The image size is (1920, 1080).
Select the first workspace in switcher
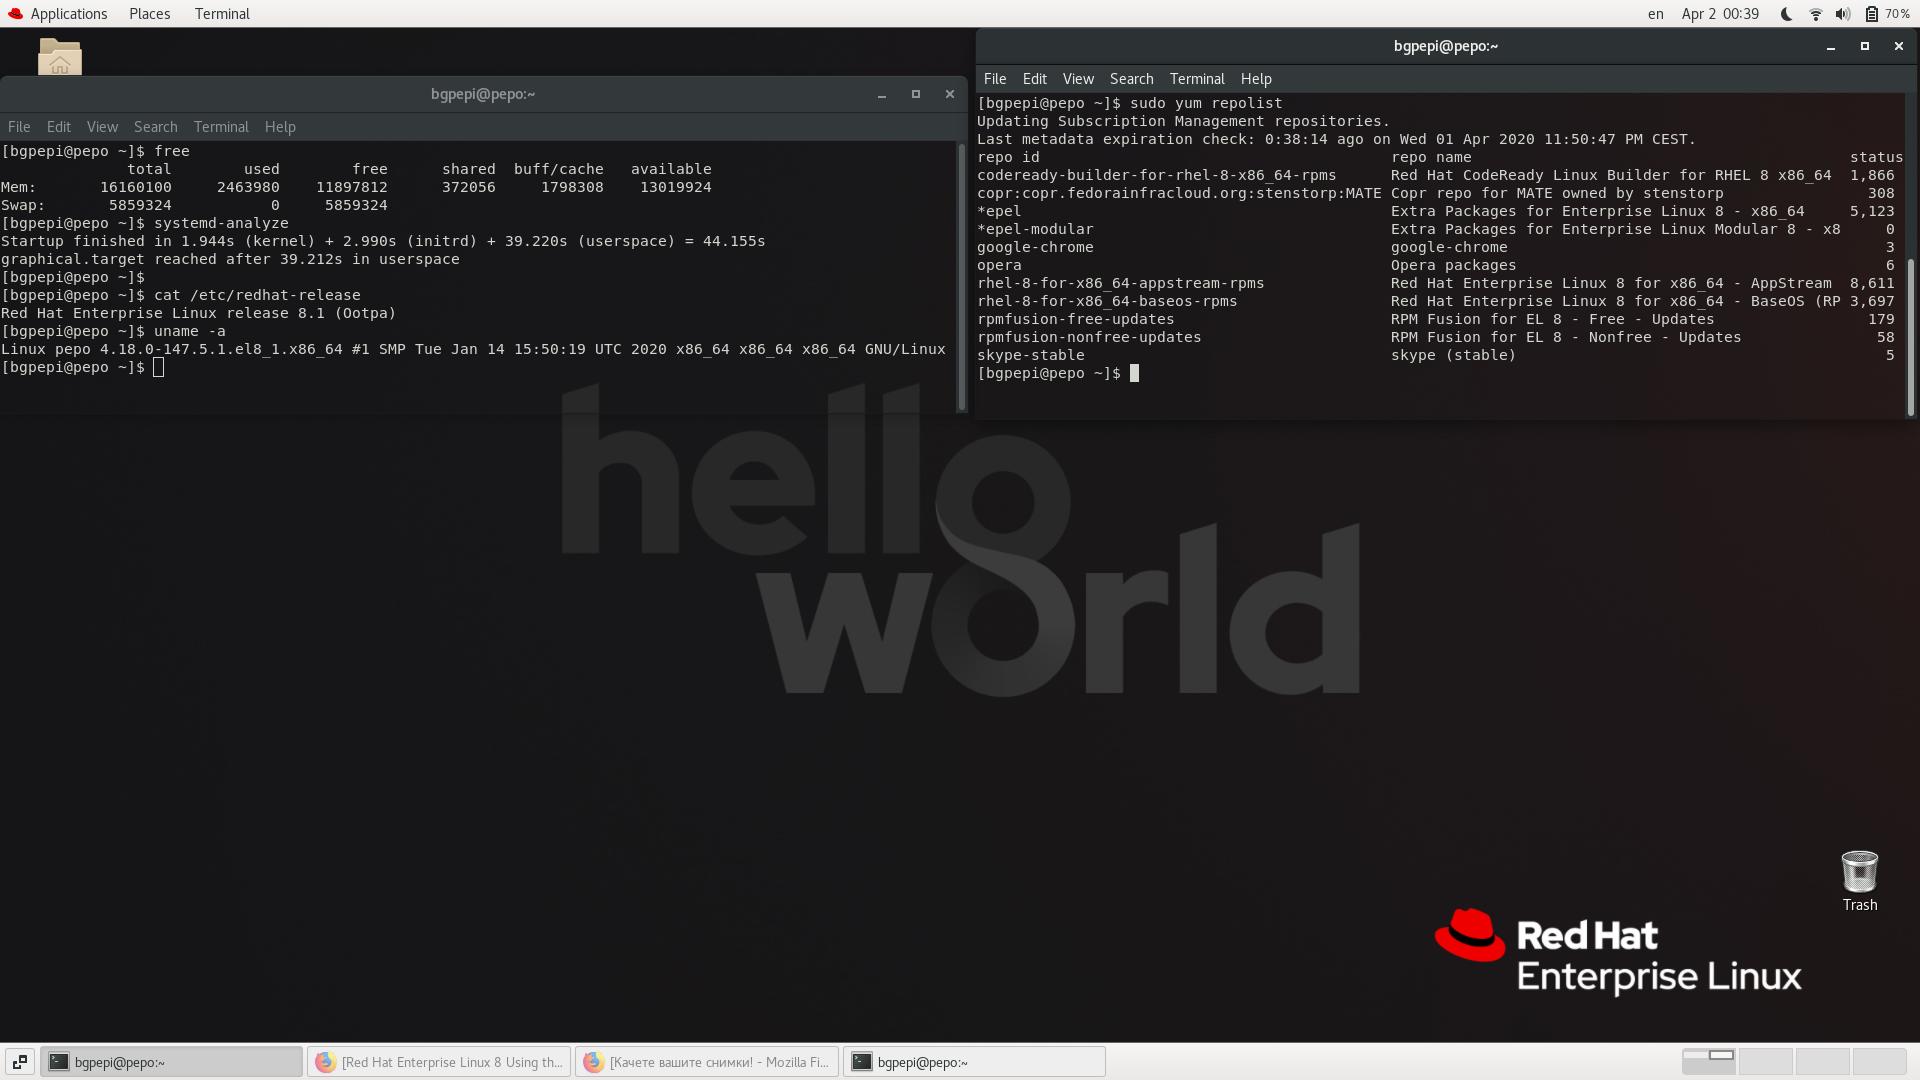pos(1708,1061)
